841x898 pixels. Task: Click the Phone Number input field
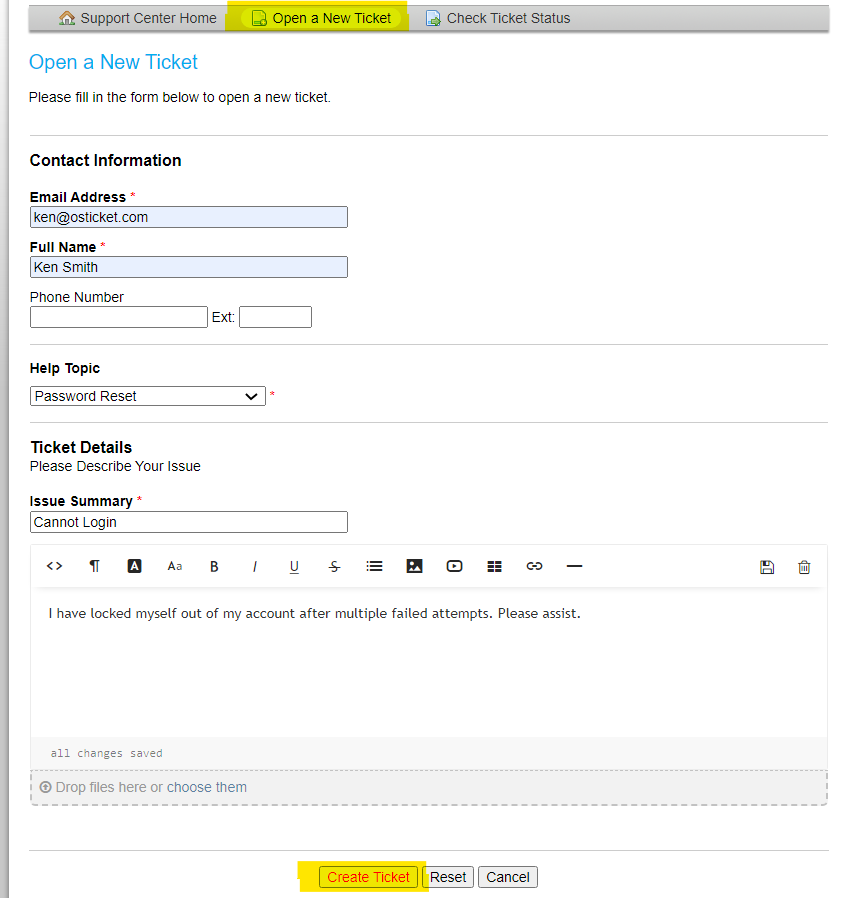coord(118,316)
